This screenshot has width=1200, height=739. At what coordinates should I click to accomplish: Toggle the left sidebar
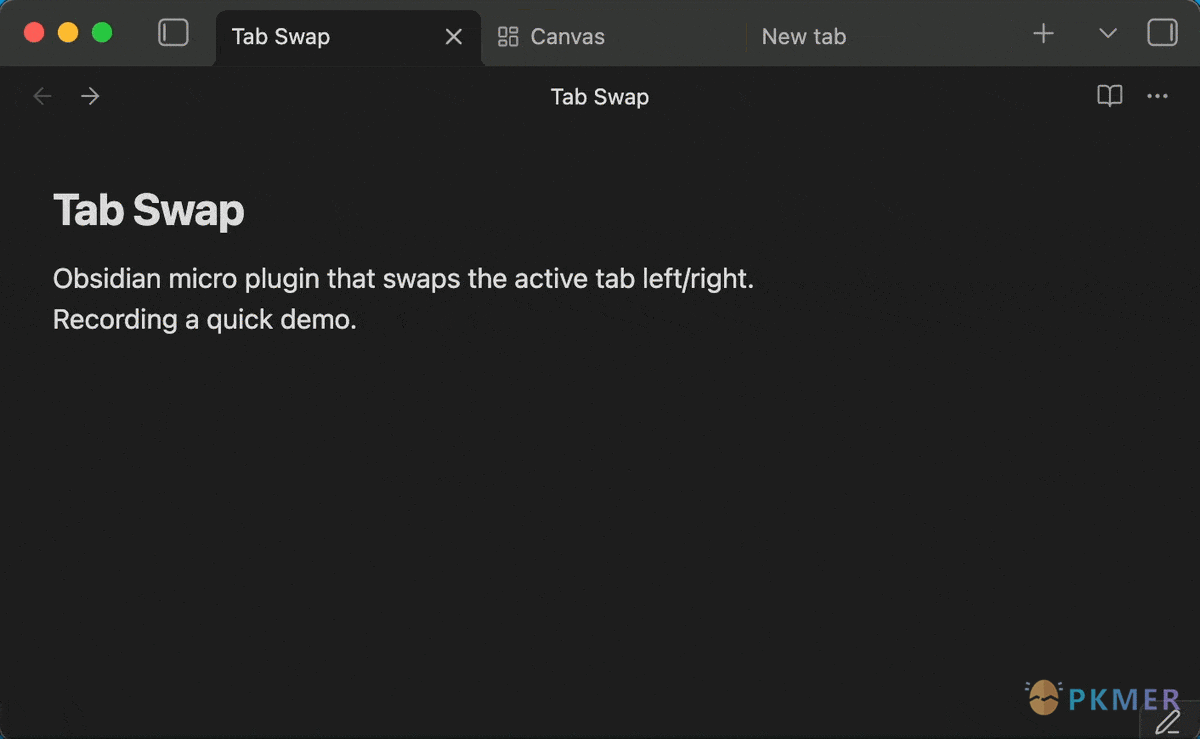click(x=173, y=33)
